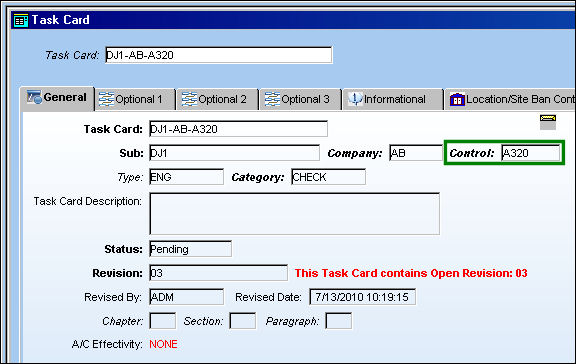576x364 pixels.
Task: Click the Sub field containing DJ1
Action: coord(234,153)
